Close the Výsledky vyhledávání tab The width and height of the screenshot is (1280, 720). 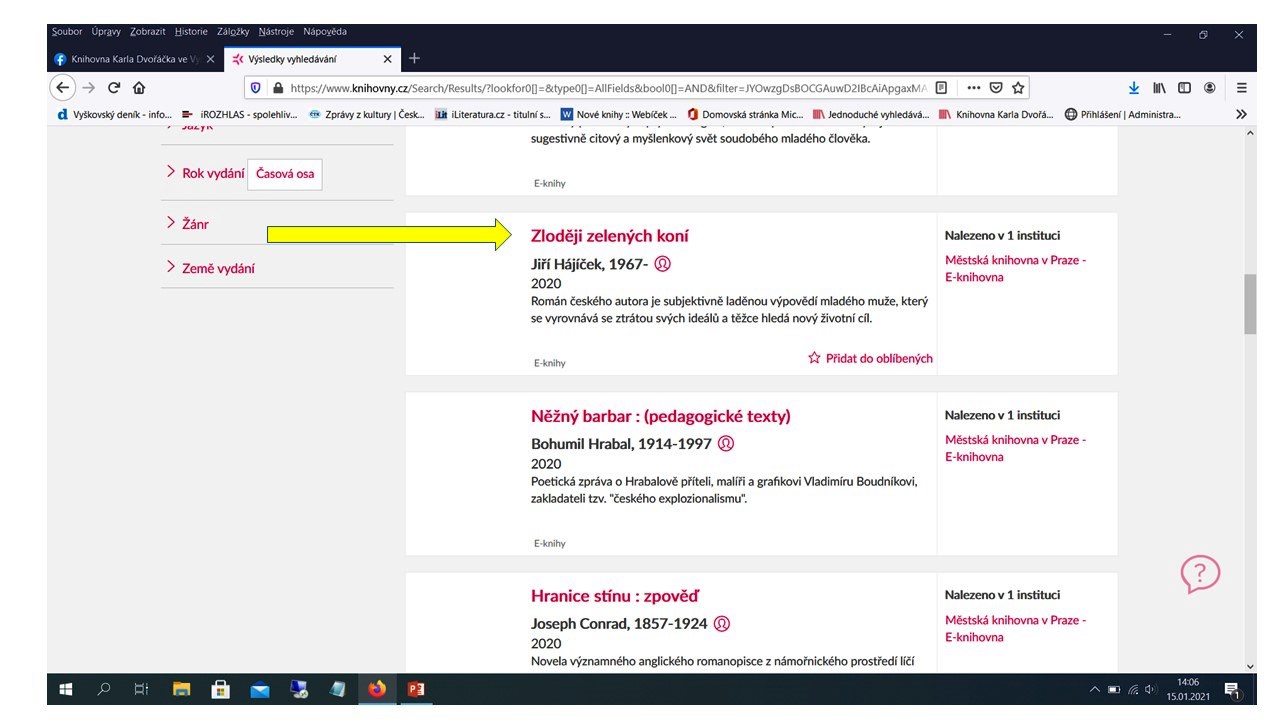(388, 59)
